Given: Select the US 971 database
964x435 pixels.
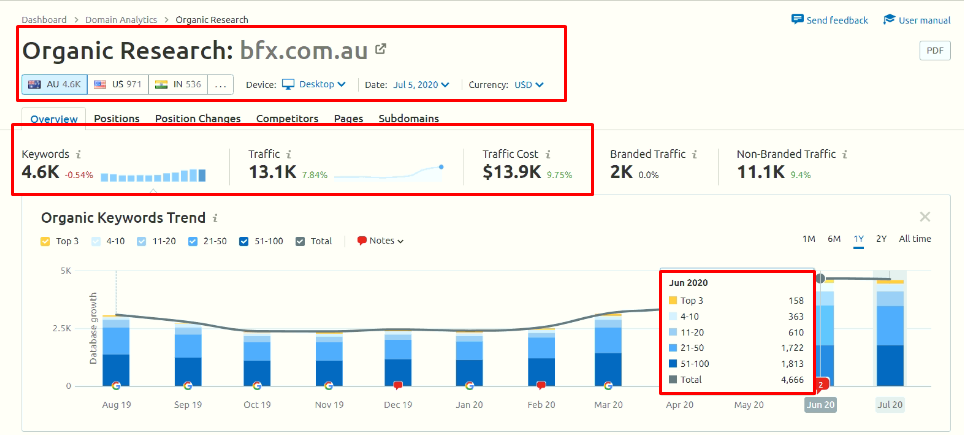Looking at the screenshot, I should click(118, 84).
